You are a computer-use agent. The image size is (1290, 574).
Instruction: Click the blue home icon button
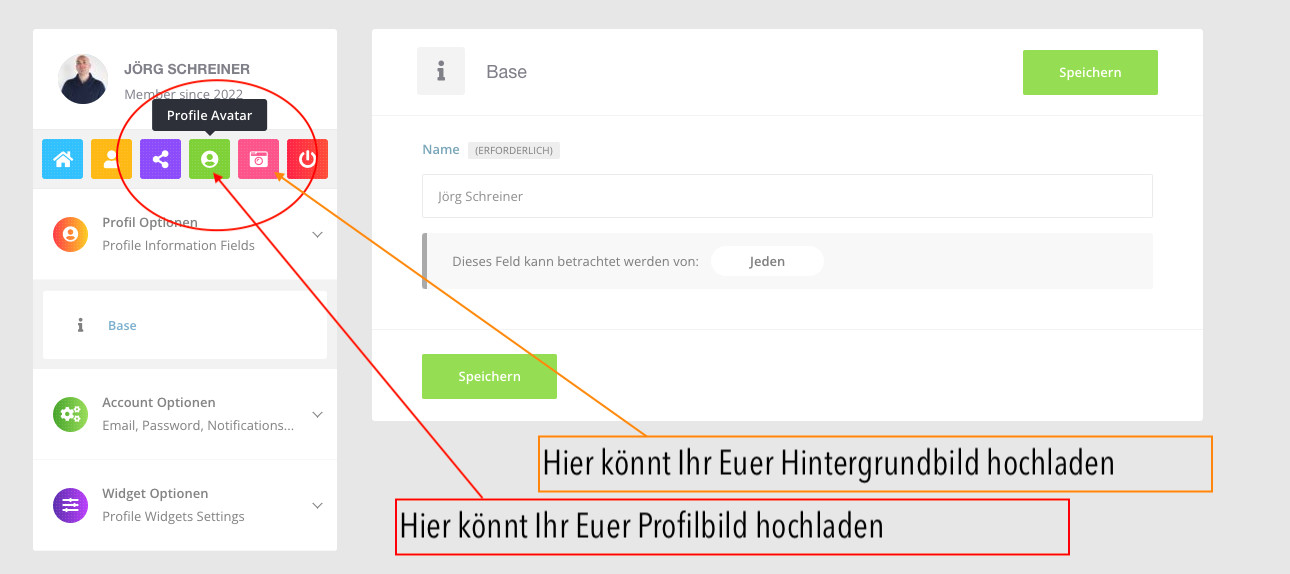(x=62, y=159)
